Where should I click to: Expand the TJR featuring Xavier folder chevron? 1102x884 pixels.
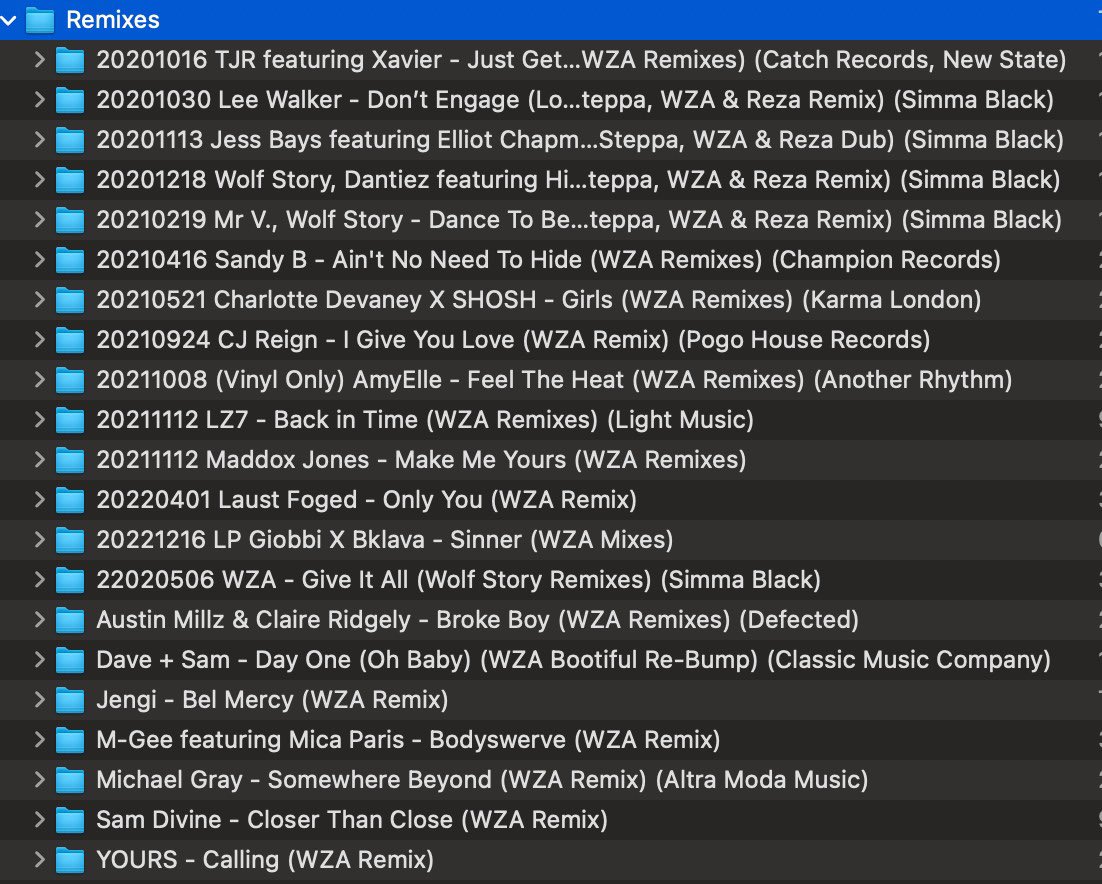coord(39,60)
